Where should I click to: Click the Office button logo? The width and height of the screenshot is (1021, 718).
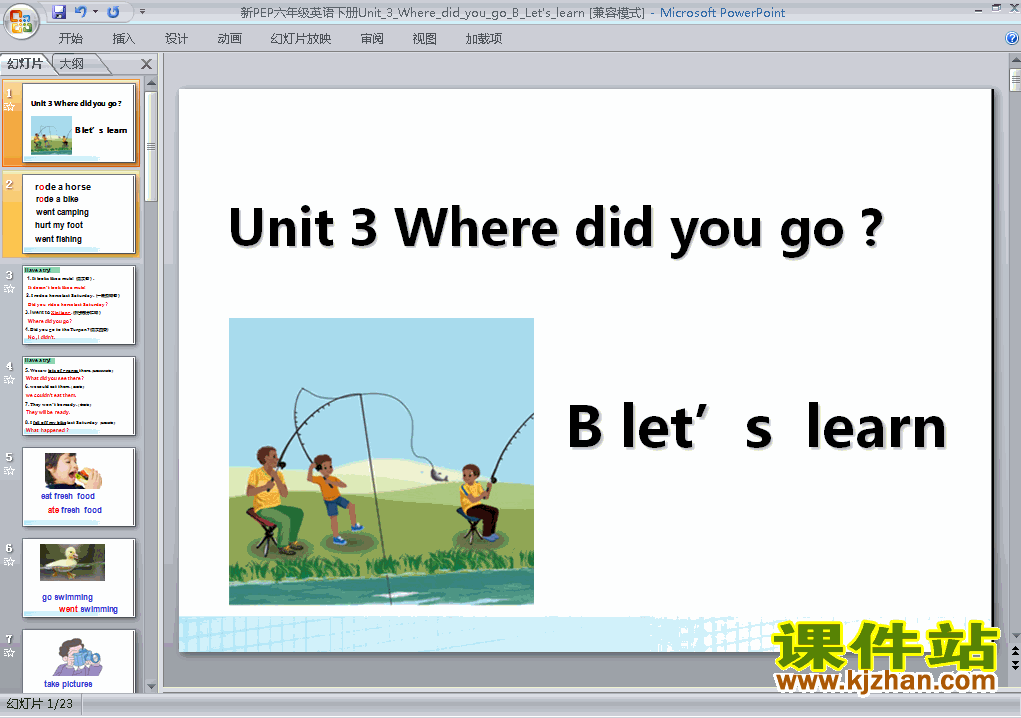click(21, 21)
